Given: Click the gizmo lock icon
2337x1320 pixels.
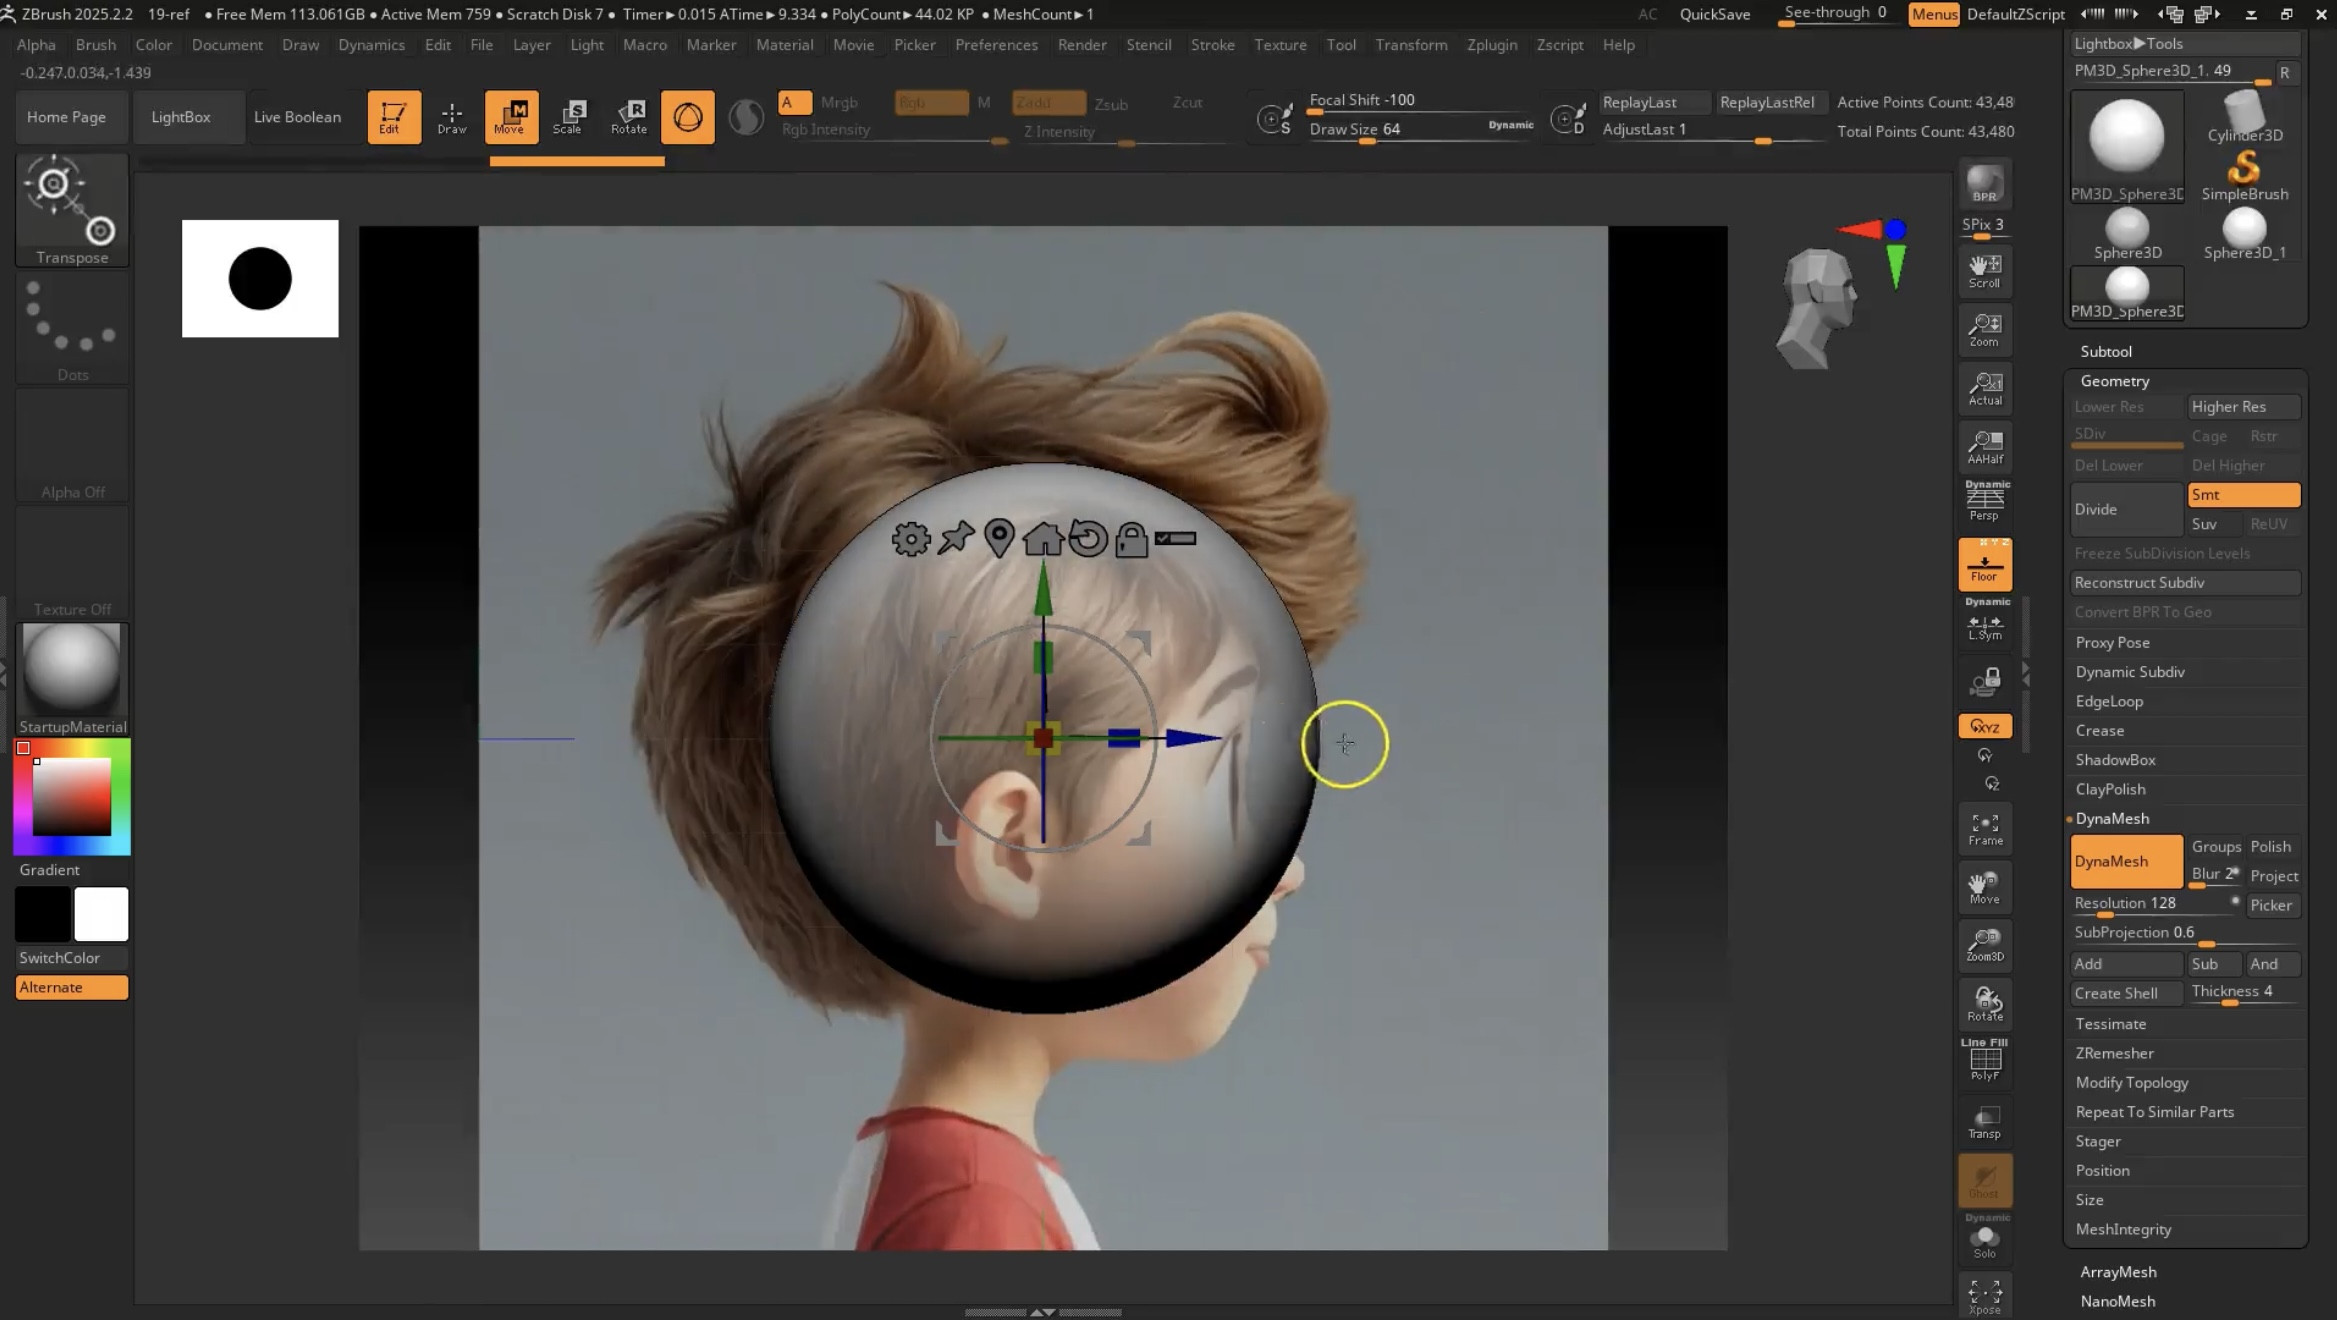Looking at the screenshot, I should (1131, 539).
